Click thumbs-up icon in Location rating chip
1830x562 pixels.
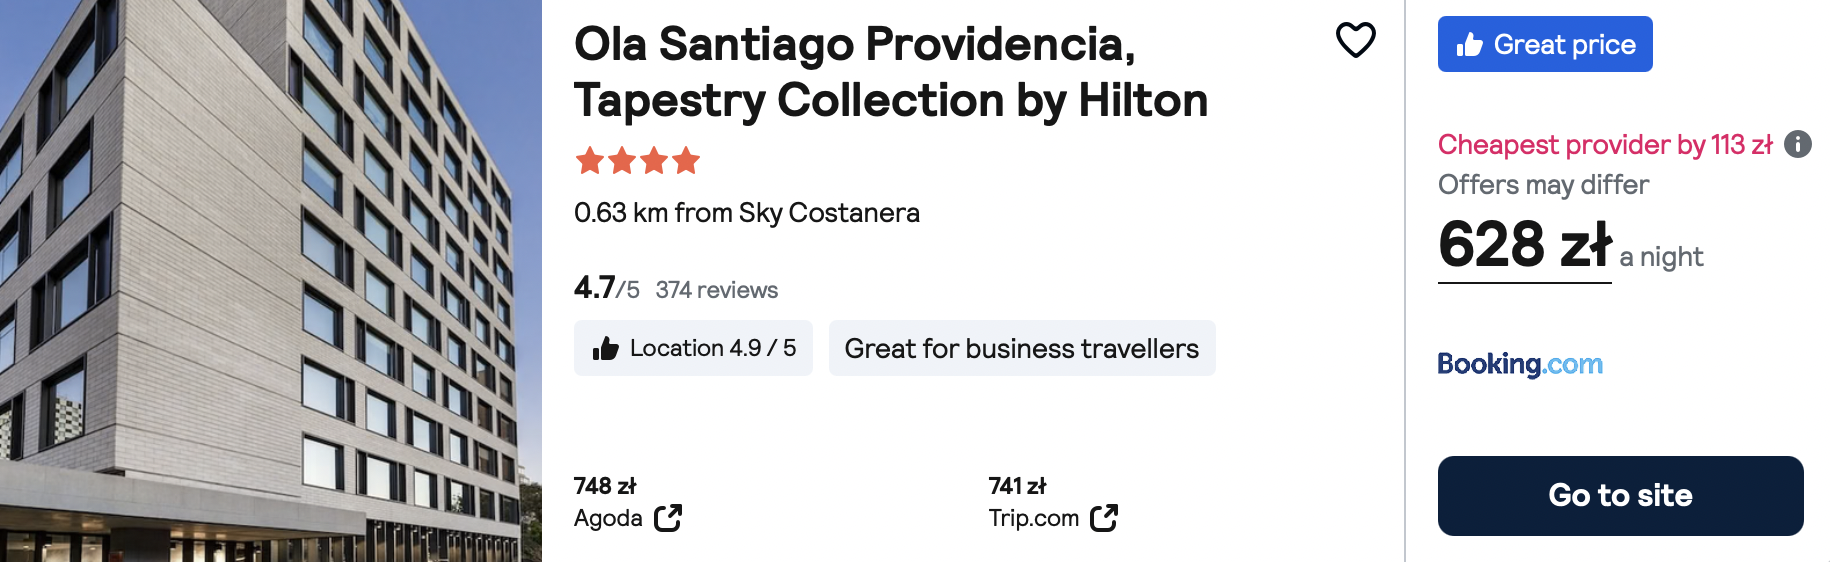click(x=606, y=348)
